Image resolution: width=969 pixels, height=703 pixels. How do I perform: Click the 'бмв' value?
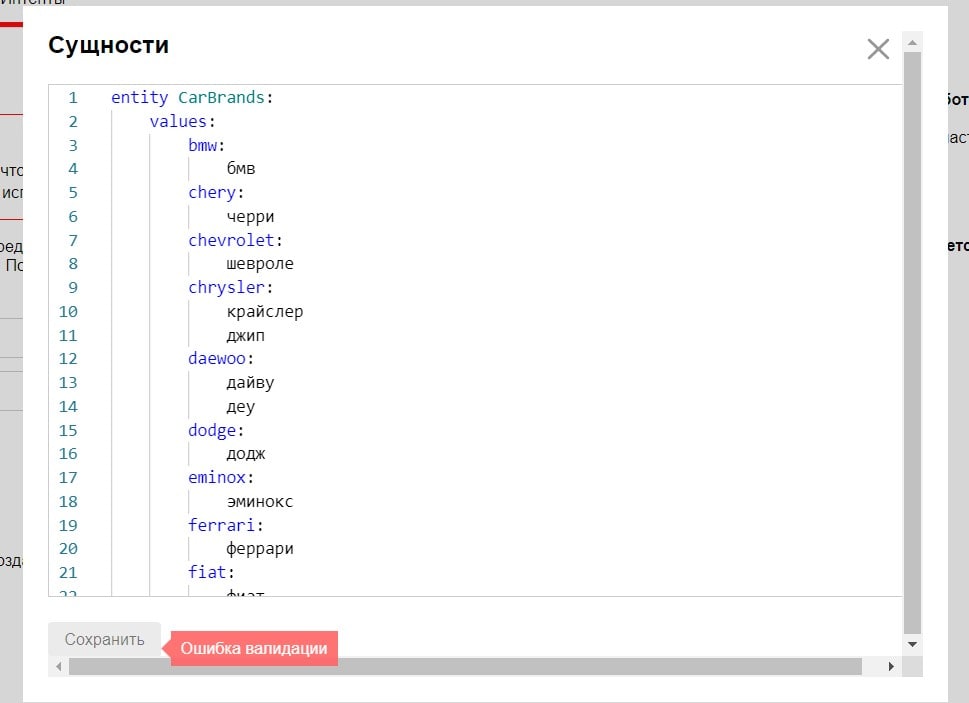240,169
